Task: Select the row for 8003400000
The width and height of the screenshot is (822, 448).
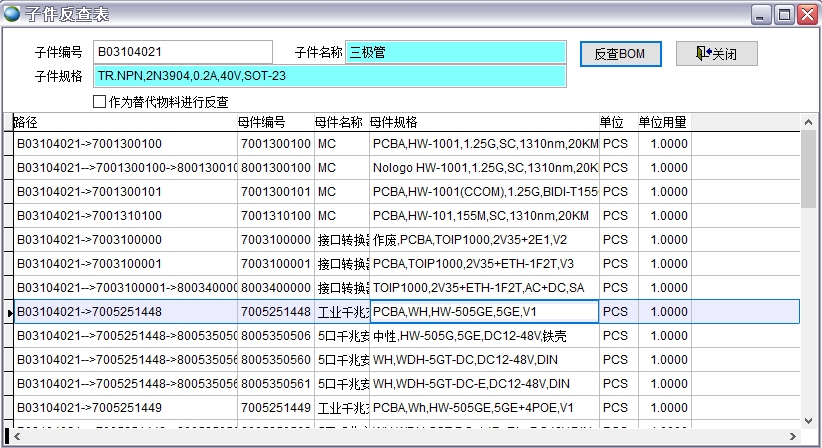Action: [x=275, y=288]
